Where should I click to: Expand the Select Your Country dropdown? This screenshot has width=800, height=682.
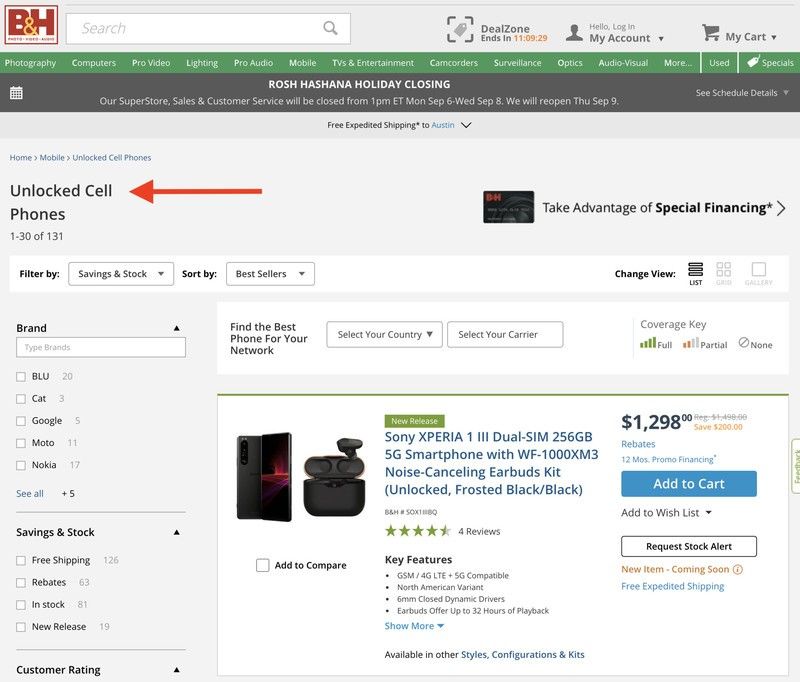384,335
